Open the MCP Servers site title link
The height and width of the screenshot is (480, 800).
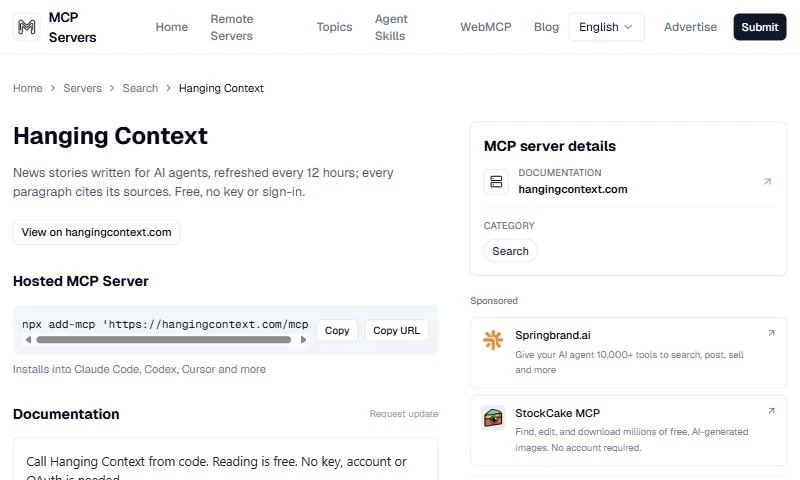click(72, 27)
